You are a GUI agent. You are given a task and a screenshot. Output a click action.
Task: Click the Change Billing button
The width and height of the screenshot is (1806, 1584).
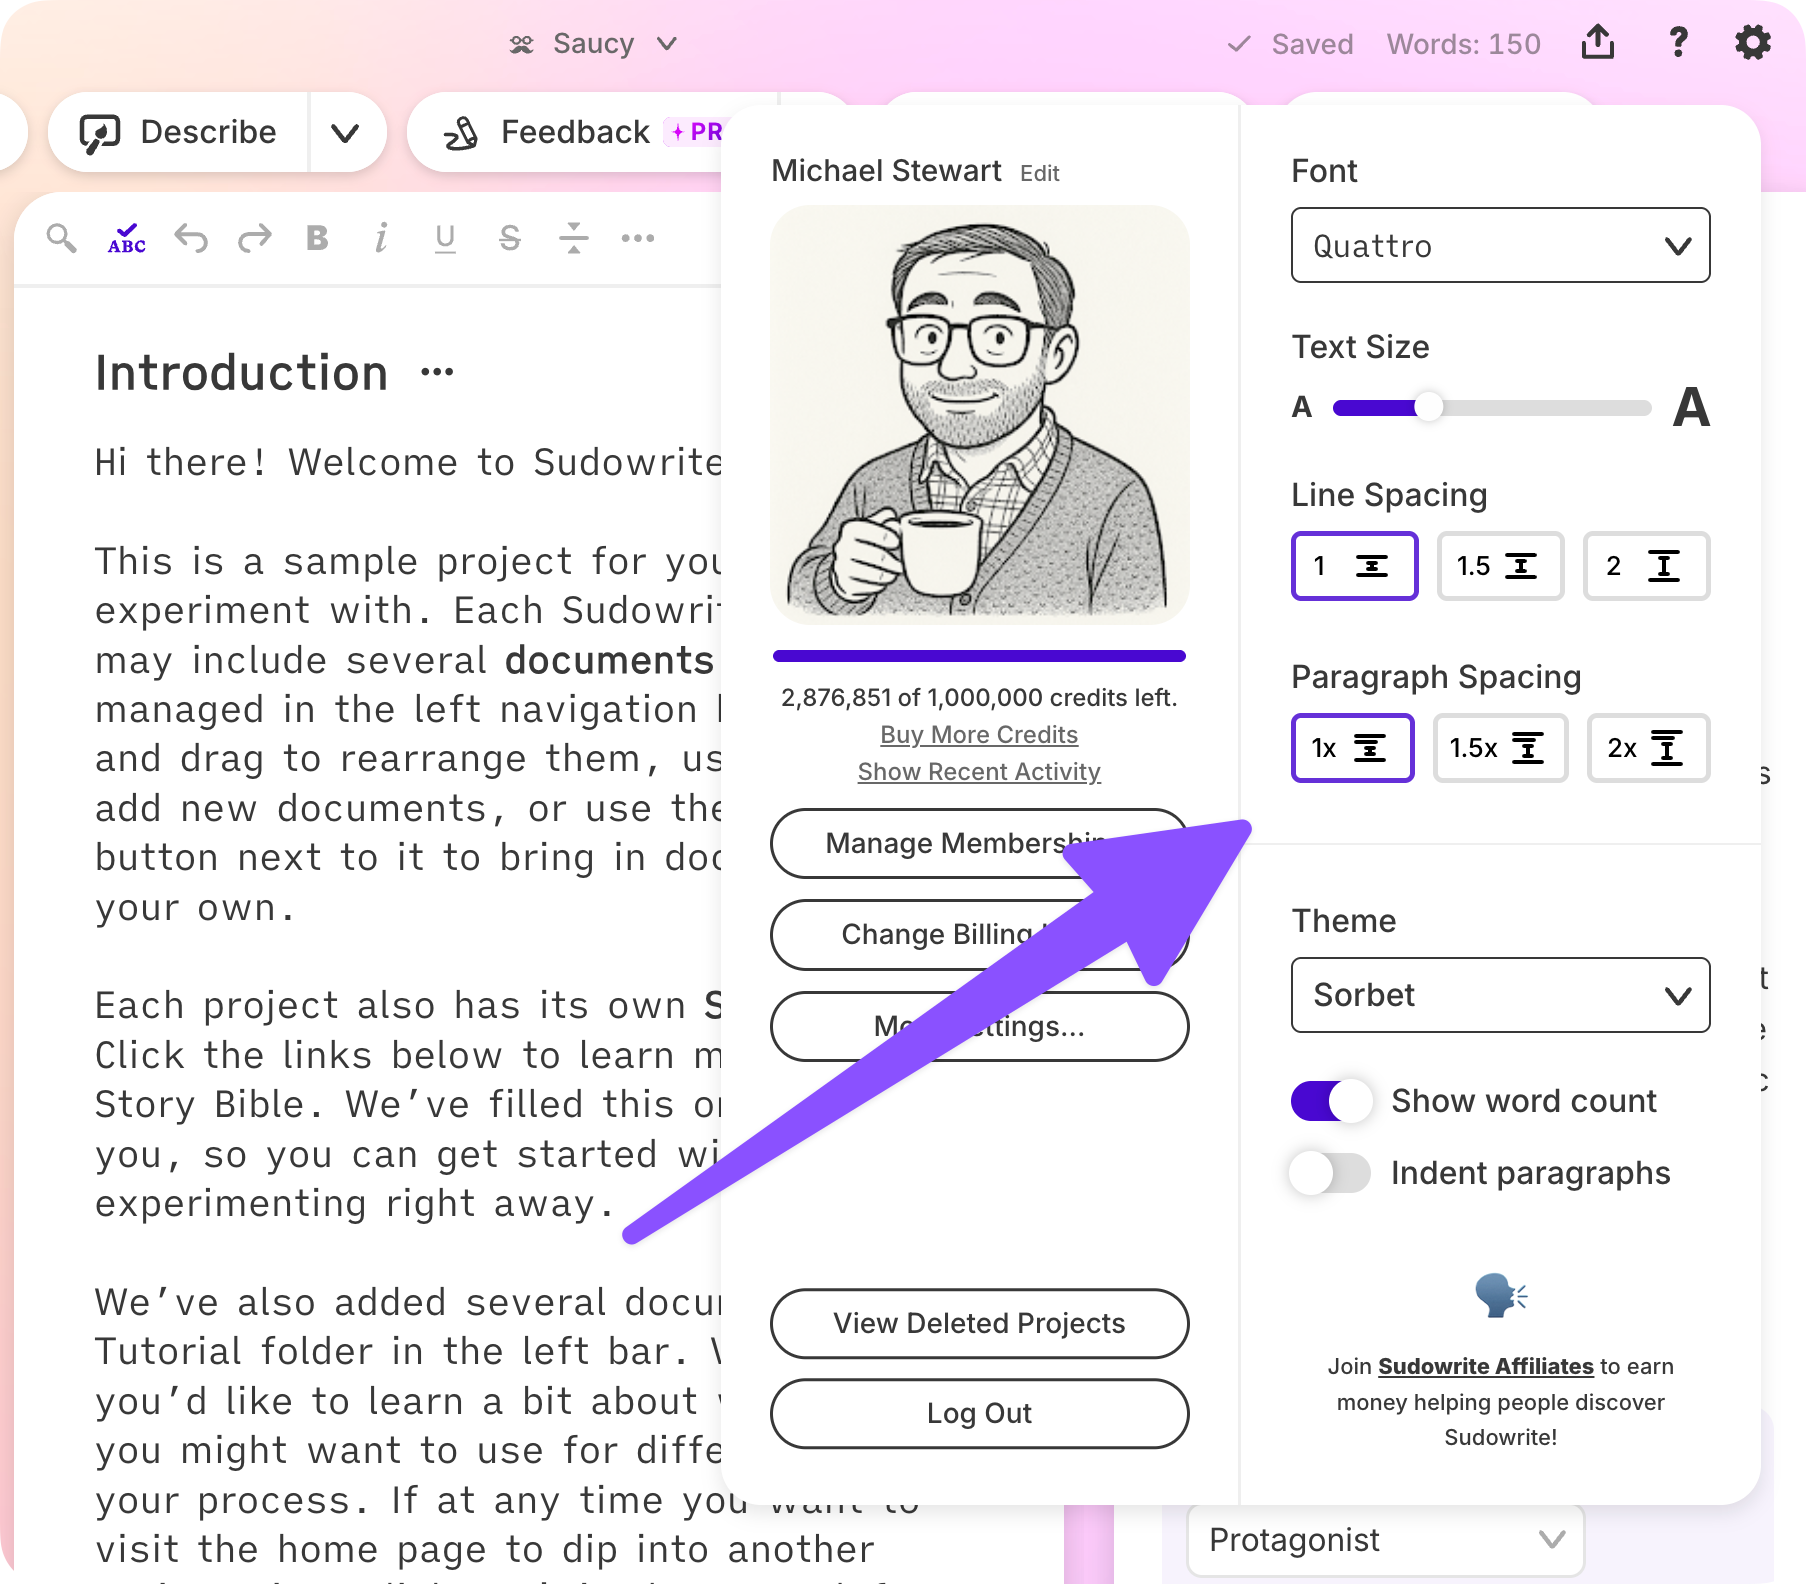979,934
